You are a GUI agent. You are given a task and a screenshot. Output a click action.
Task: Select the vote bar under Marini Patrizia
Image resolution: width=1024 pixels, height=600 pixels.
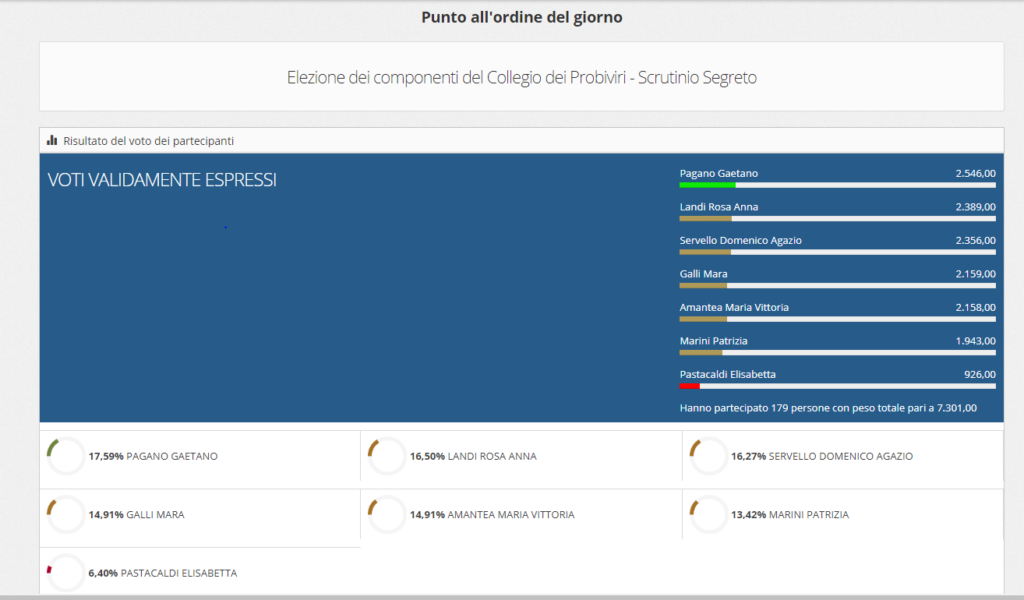[x=837, y=352]
